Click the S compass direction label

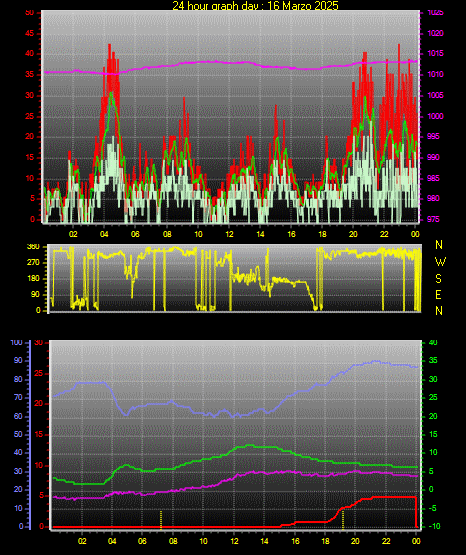(x=438, y=279)
